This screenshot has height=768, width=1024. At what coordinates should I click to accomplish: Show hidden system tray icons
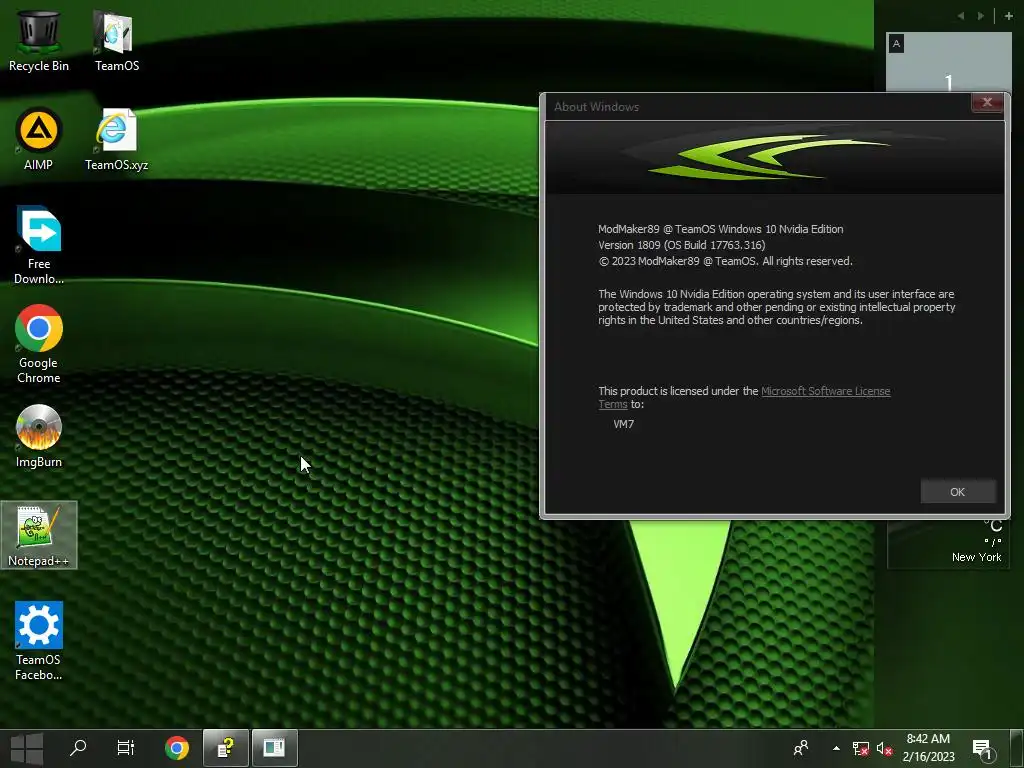pyautogui.click(x=836, y=748)
